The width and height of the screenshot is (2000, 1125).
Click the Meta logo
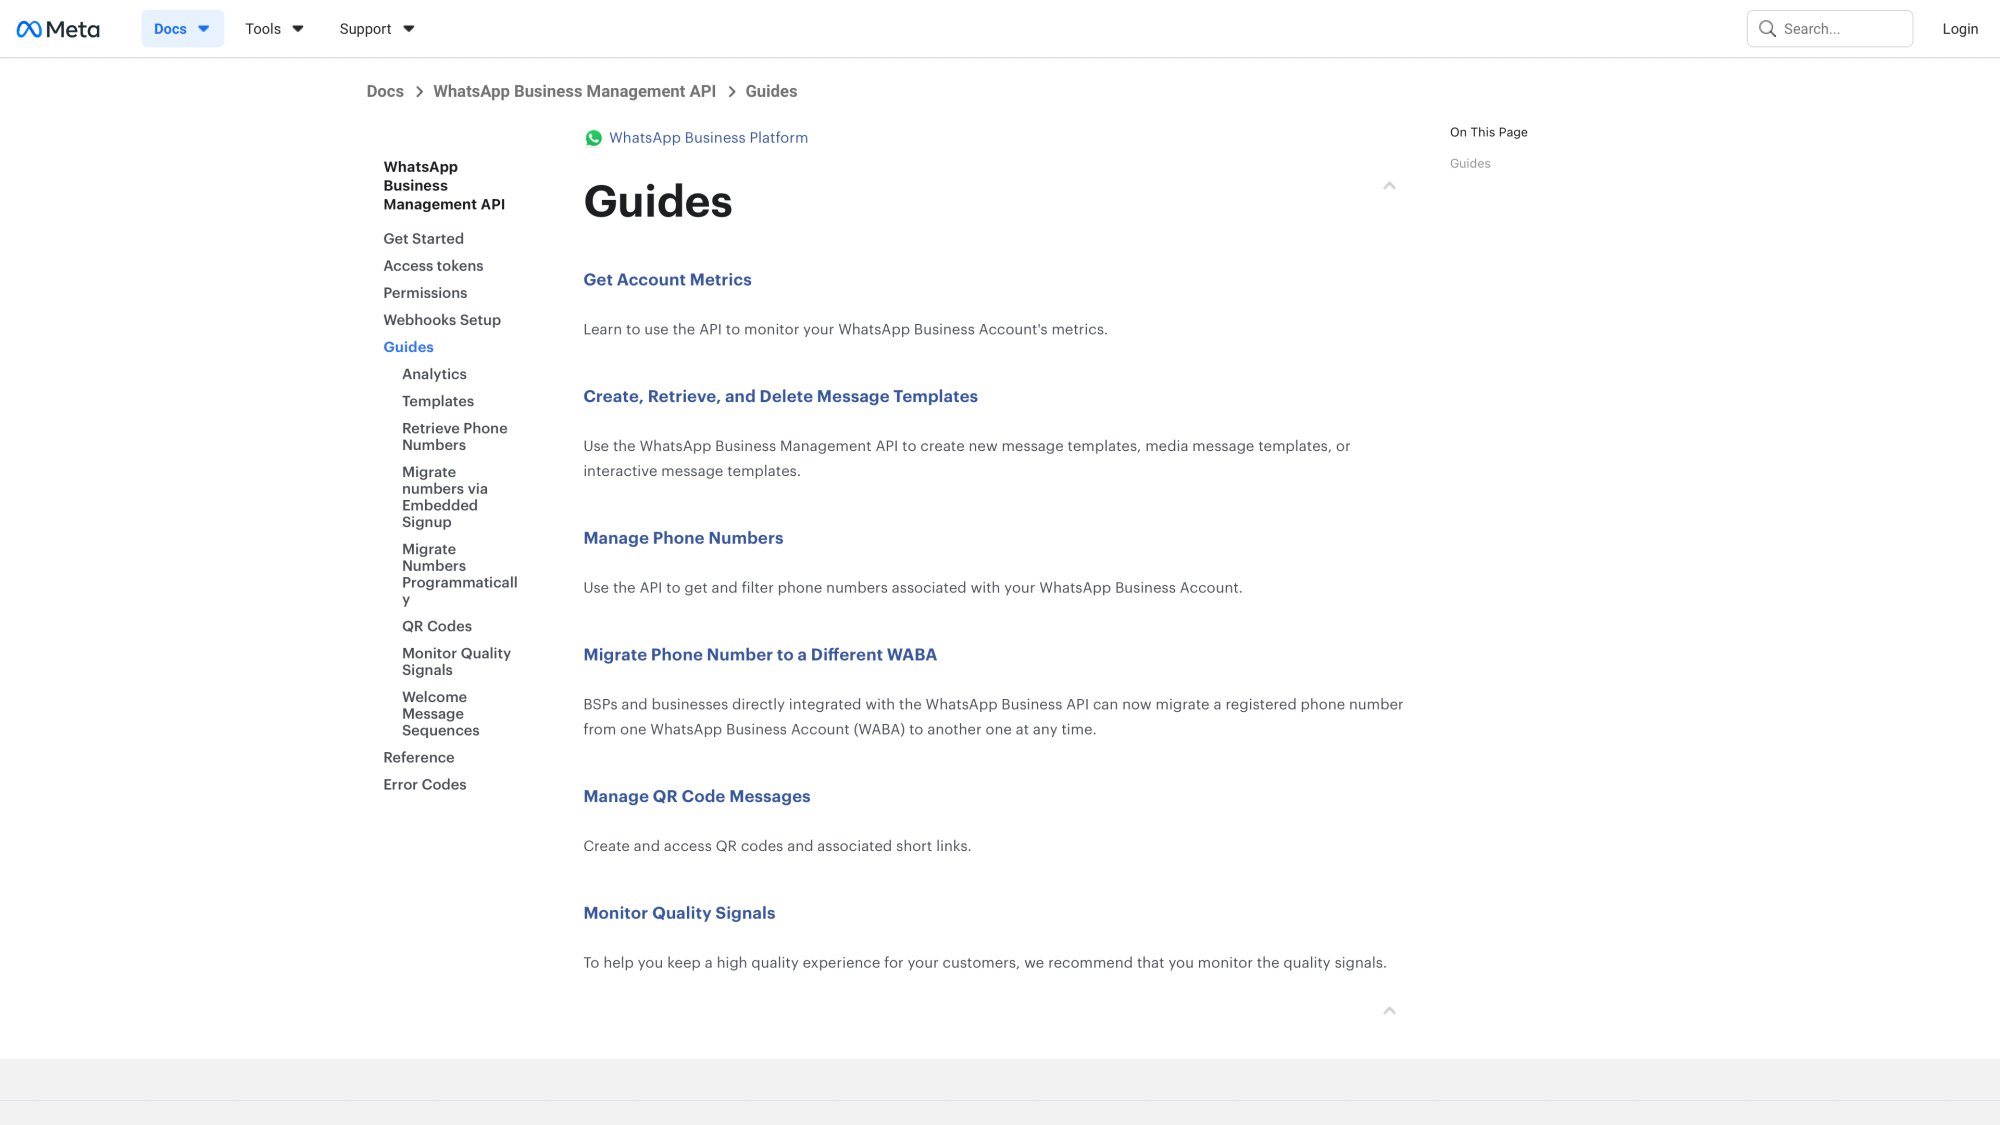pyautogui.click(x=58, y=29)
